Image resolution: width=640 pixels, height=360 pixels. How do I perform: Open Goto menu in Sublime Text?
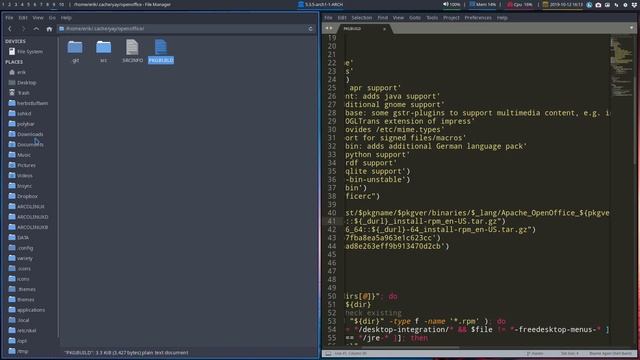click(x=415, y=18)
